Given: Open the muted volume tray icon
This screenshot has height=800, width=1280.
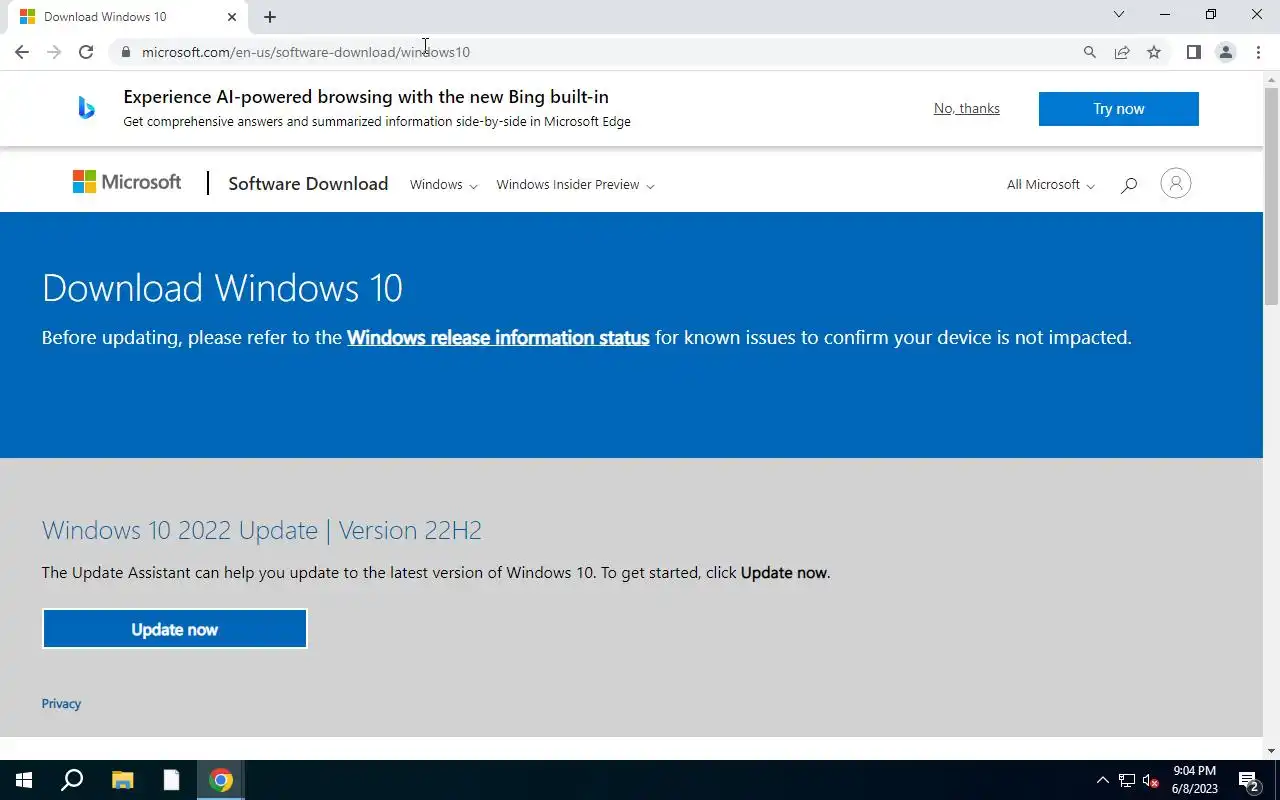Looking at the screenshot, I should pyautogui.click(x=1151, y=780).
